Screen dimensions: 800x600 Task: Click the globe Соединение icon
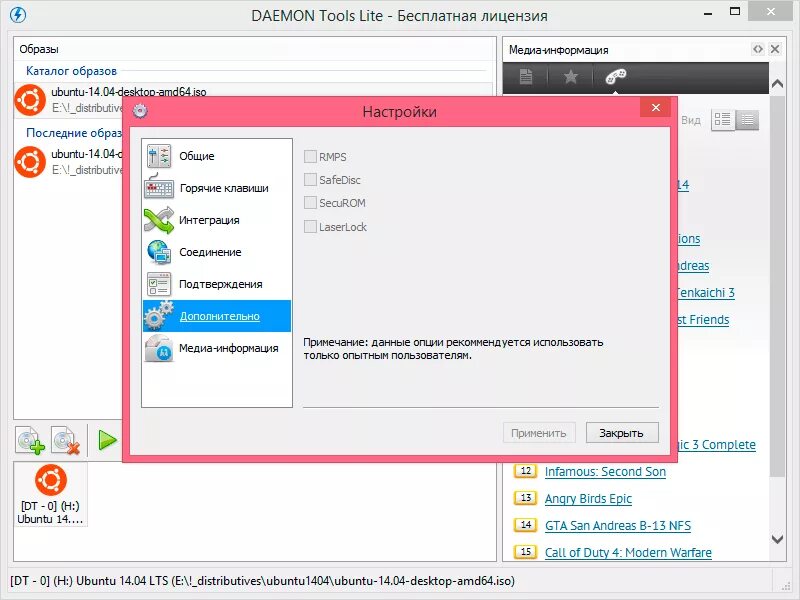click(x=159, y=252)
